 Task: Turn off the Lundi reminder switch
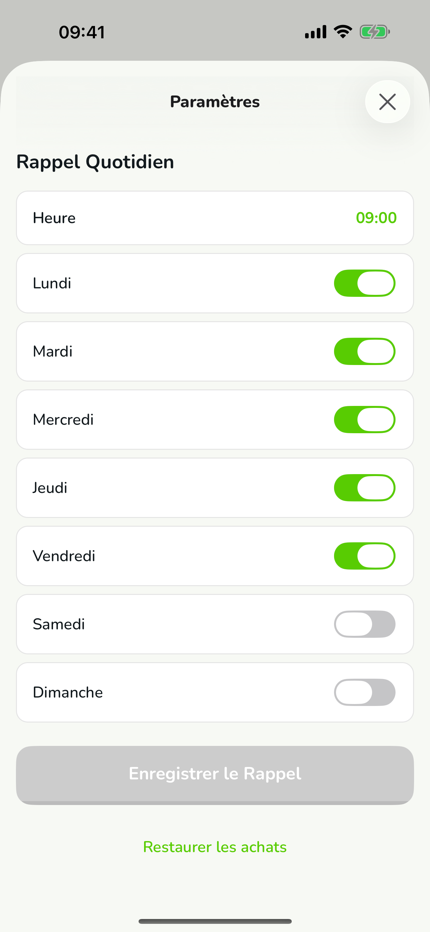(x=365, y=283)
